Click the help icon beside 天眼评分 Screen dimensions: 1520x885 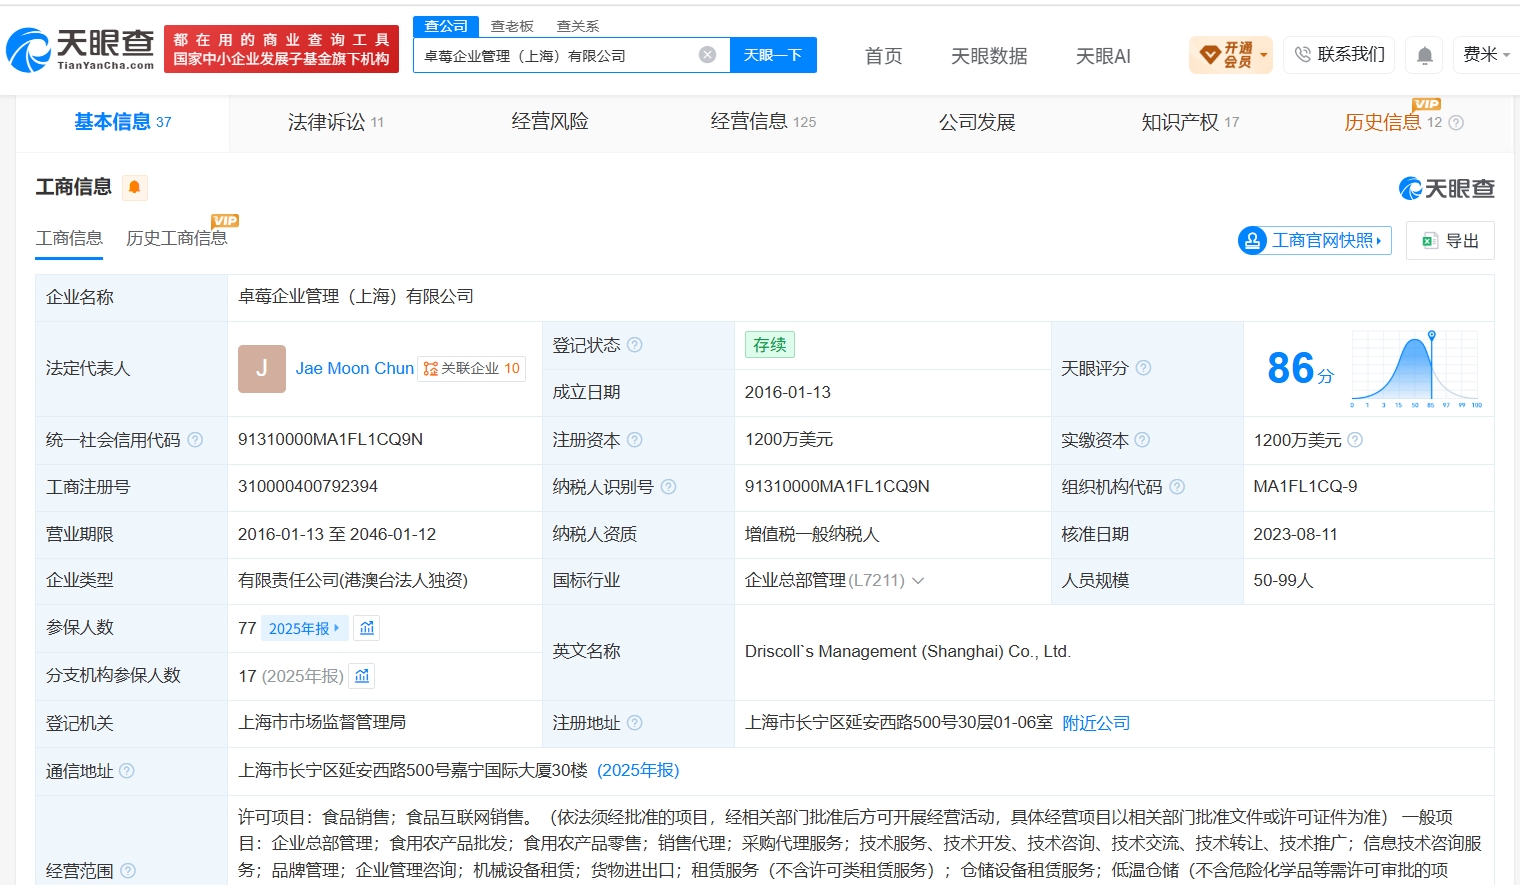pos(1143,368)
